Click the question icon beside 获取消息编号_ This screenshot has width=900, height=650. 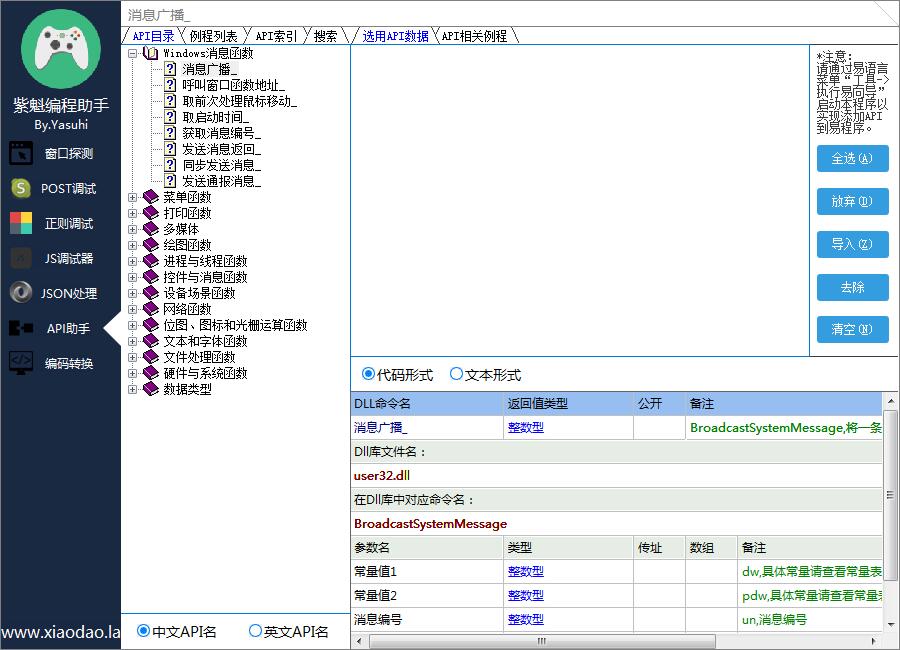coord(170,133)
